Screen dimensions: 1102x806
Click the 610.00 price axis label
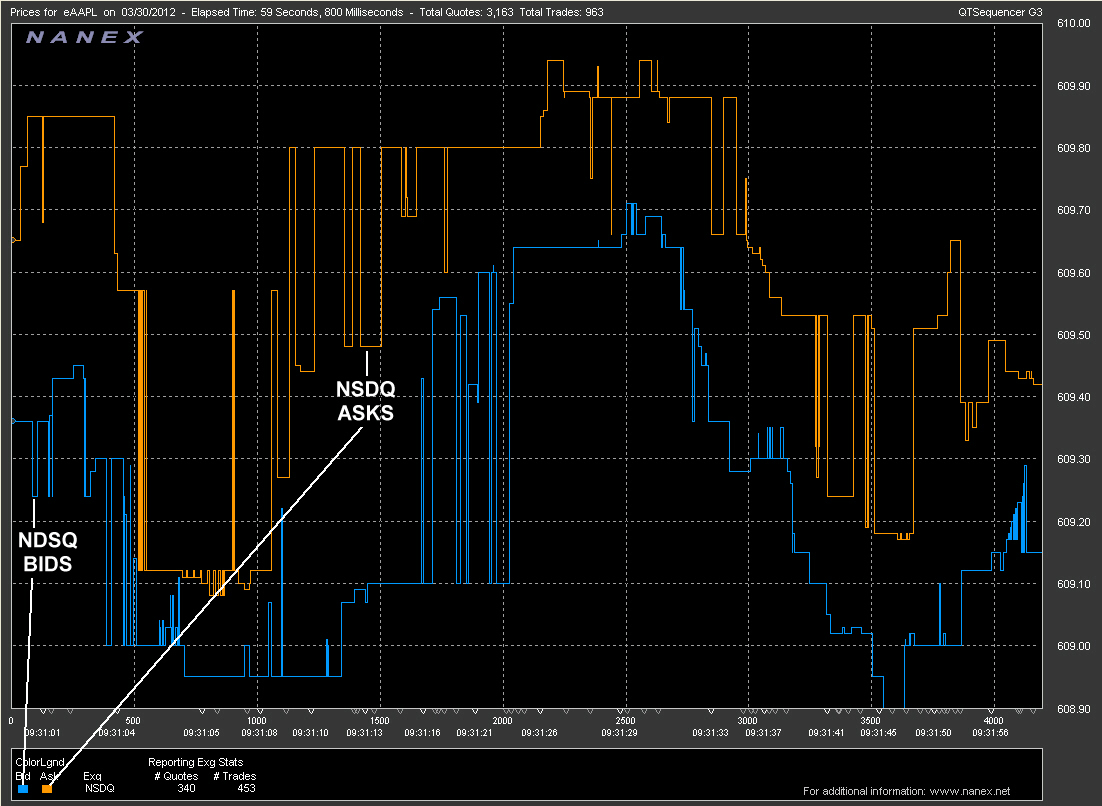pyautogui.click(x=1073, y=23)
